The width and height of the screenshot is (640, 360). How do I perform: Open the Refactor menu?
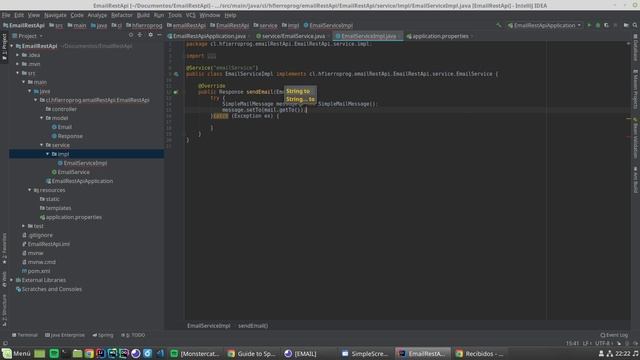pyautogui.click(x=122, y=15)
